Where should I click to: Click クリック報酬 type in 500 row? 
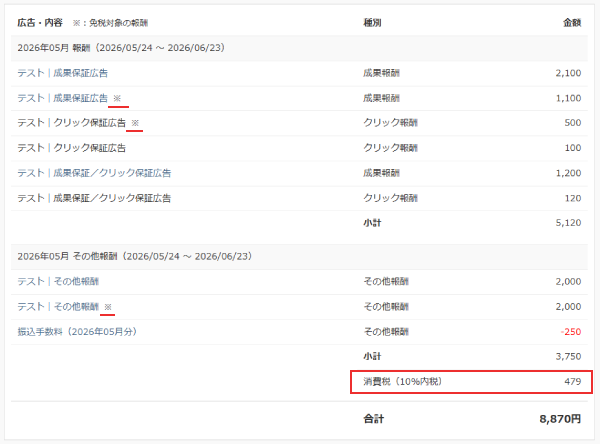pyautogui.click(x=390, y=123)
